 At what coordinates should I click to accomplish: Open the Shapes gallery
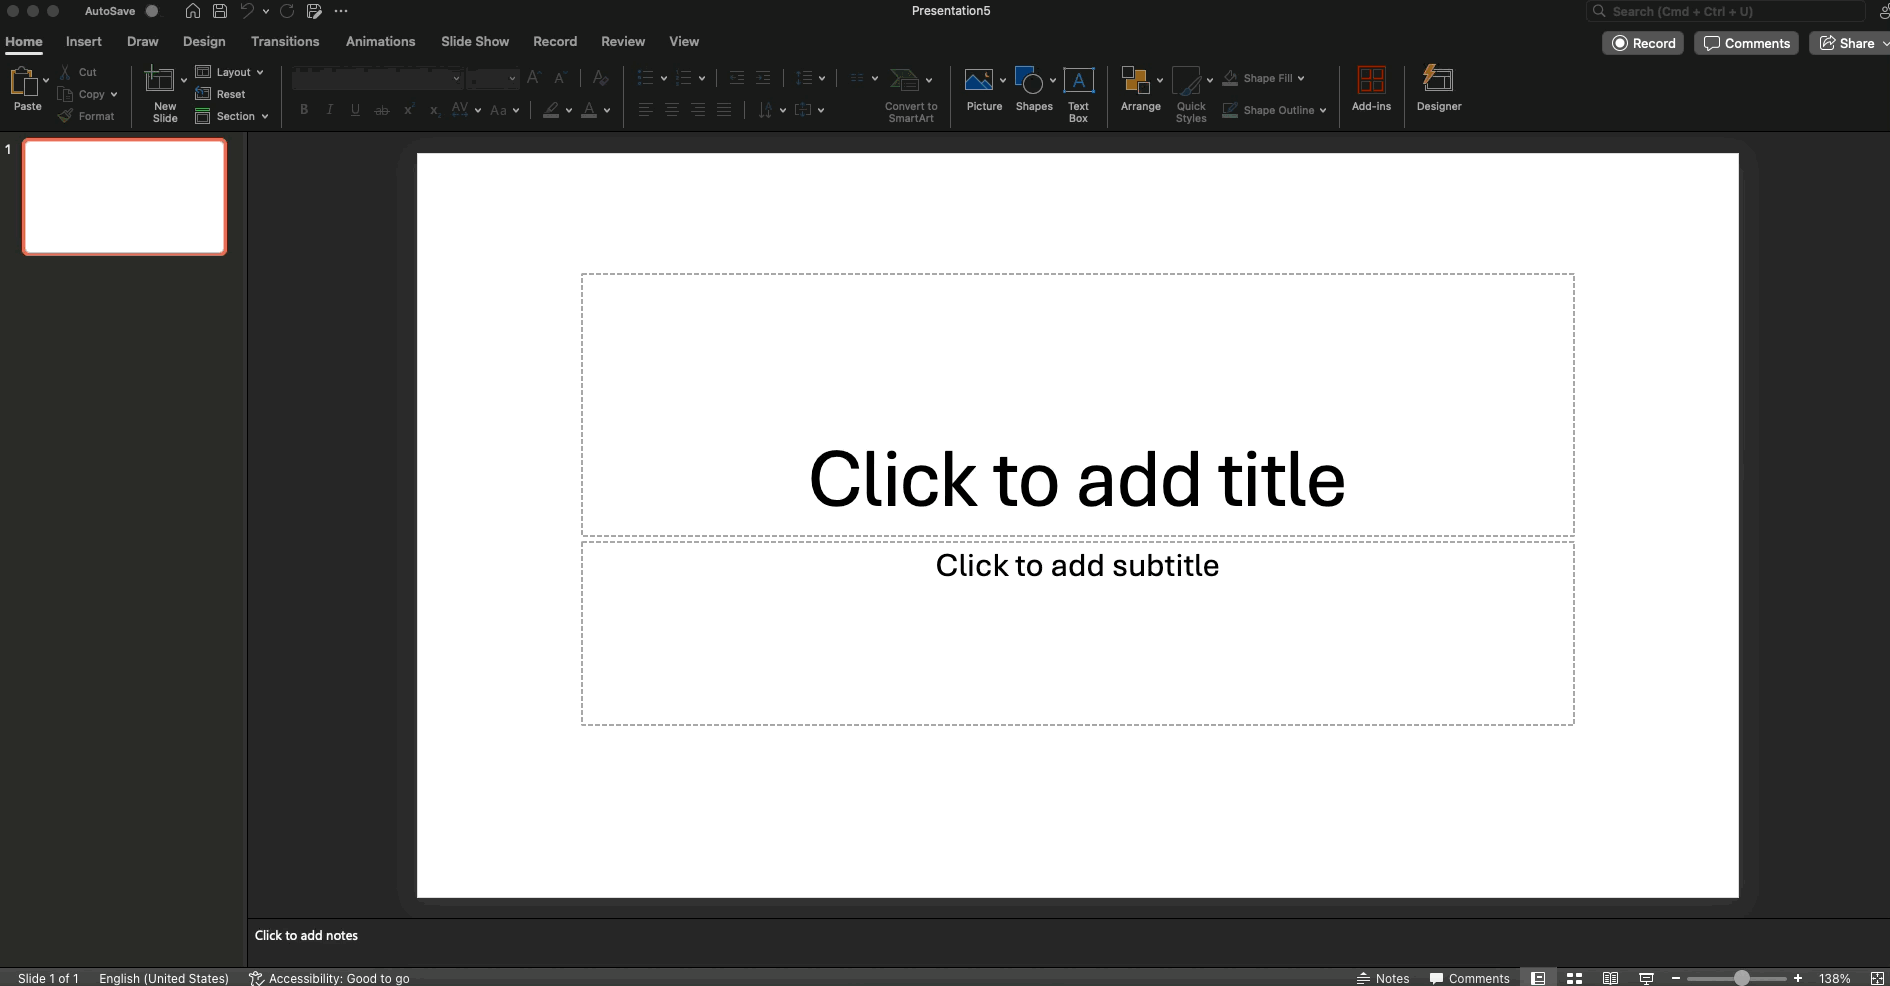[x=1033, y=90]
